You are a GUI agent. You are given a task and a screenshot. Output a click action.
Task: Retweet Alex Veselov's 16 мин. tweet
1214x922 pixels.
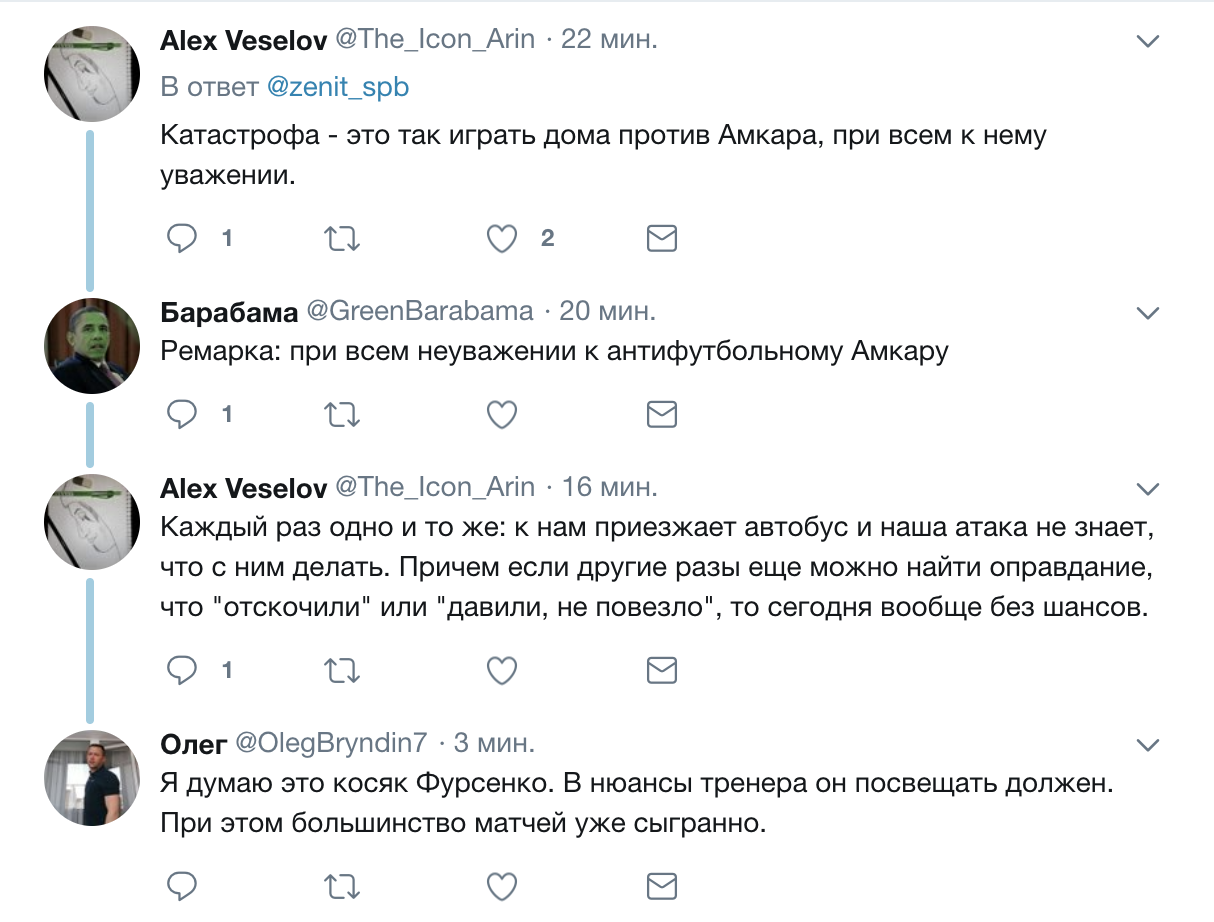click(343, 669)
